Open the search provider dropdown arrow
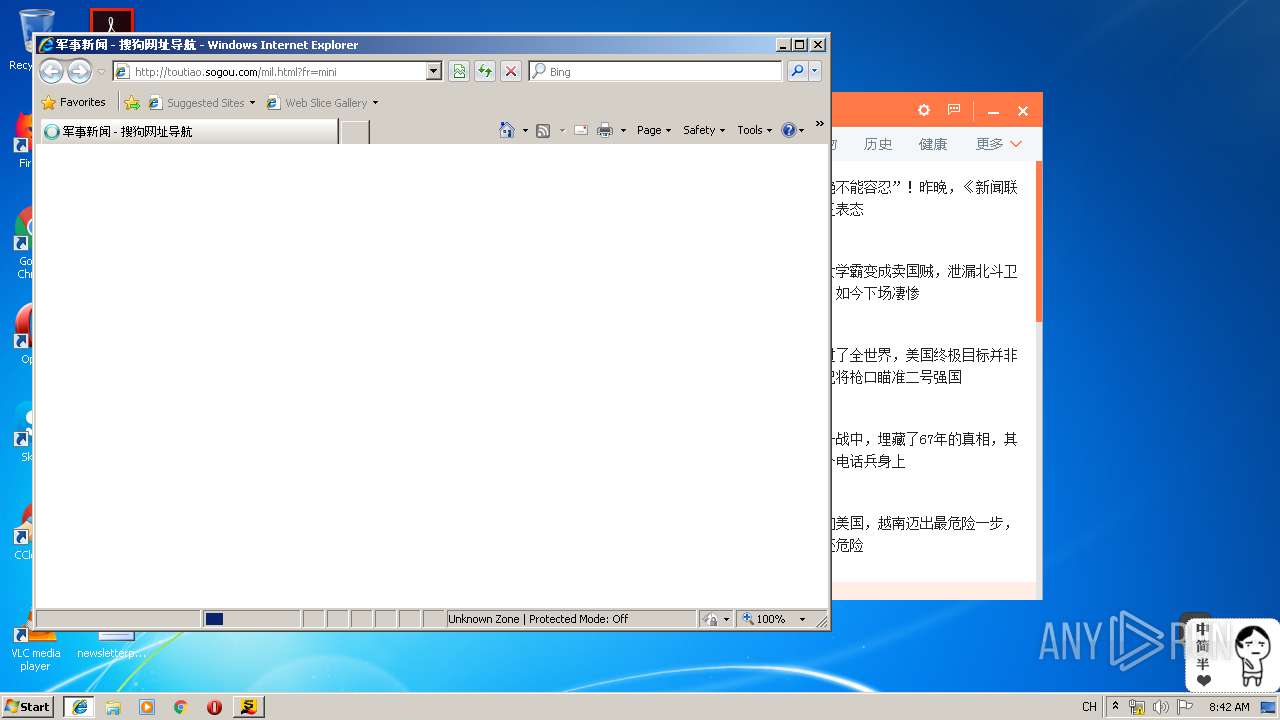This screenshot has height=720, width=1280. (815, 71)
